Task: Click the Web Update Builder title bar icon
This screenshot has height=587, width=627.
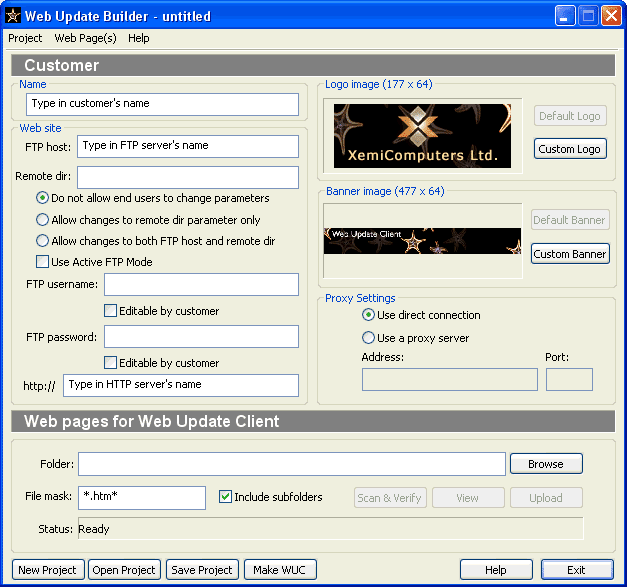Action: tap(14, 15)
